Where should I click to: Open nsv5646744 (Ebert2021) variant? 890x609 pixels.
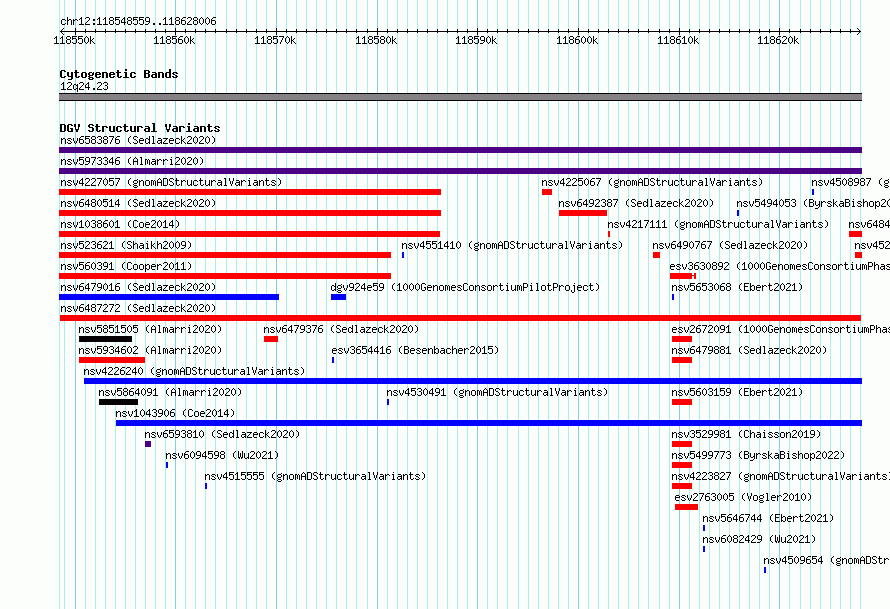tap(768, 518)
